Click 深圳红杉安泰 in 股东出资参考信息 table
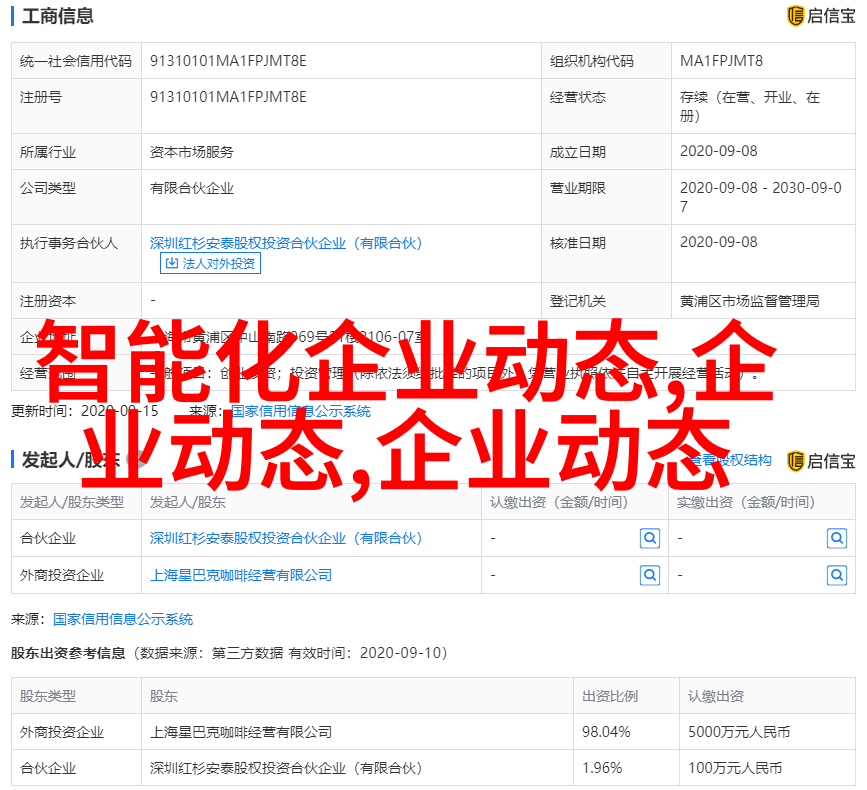This screenshot has width=867, height=790. (286, 768)
